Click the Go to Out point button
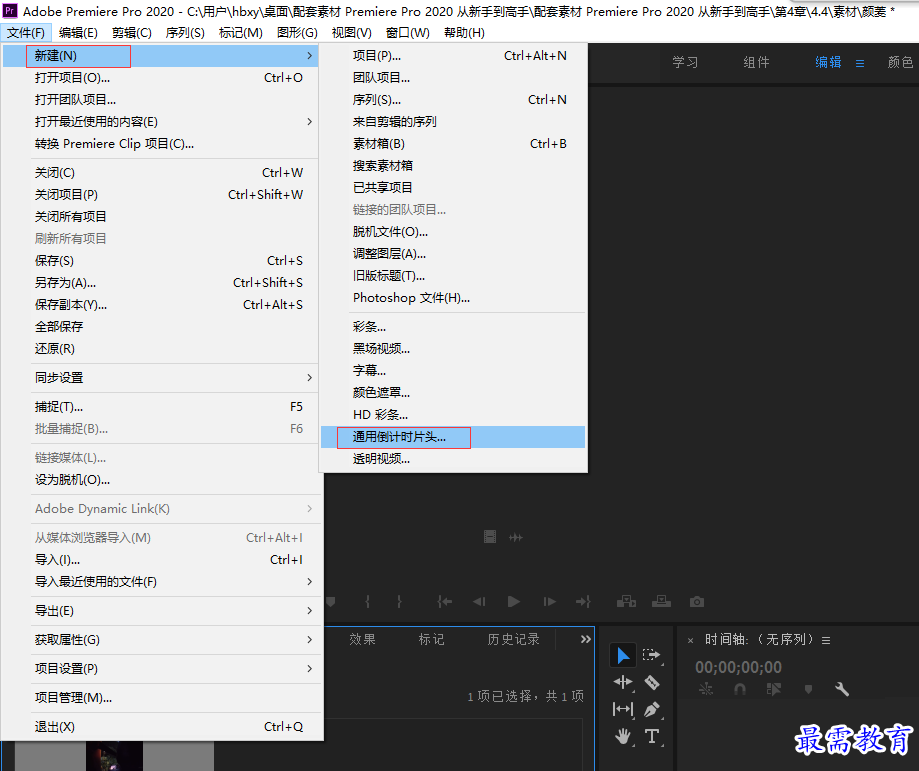 point(583,602)
